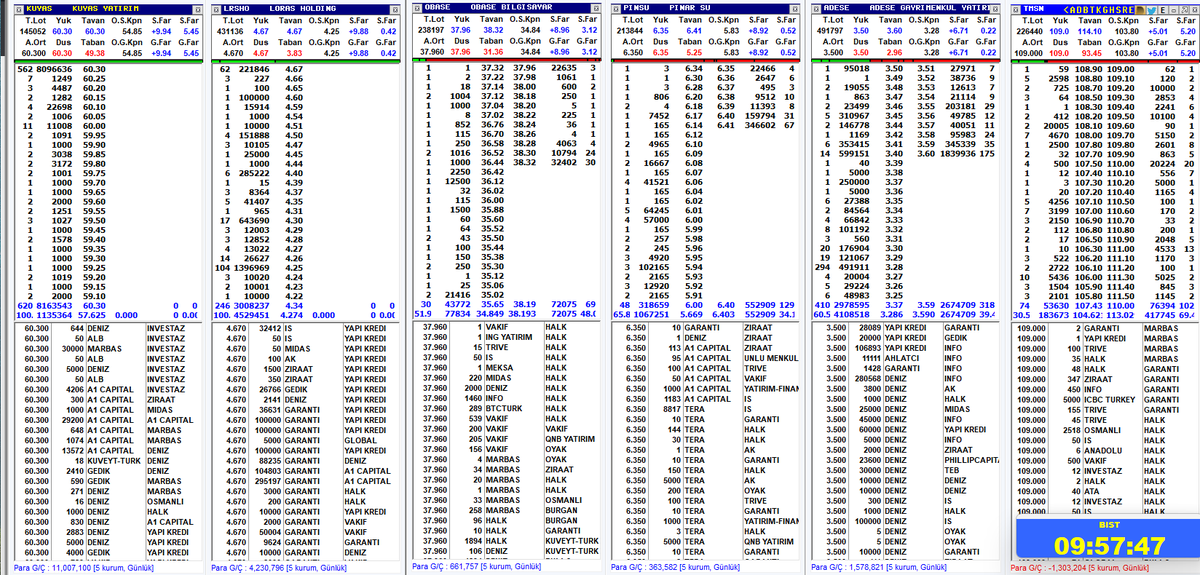
Task: Click Para G/Ç 11,007,100 status under KUYAS
Action: click(82, 569)
